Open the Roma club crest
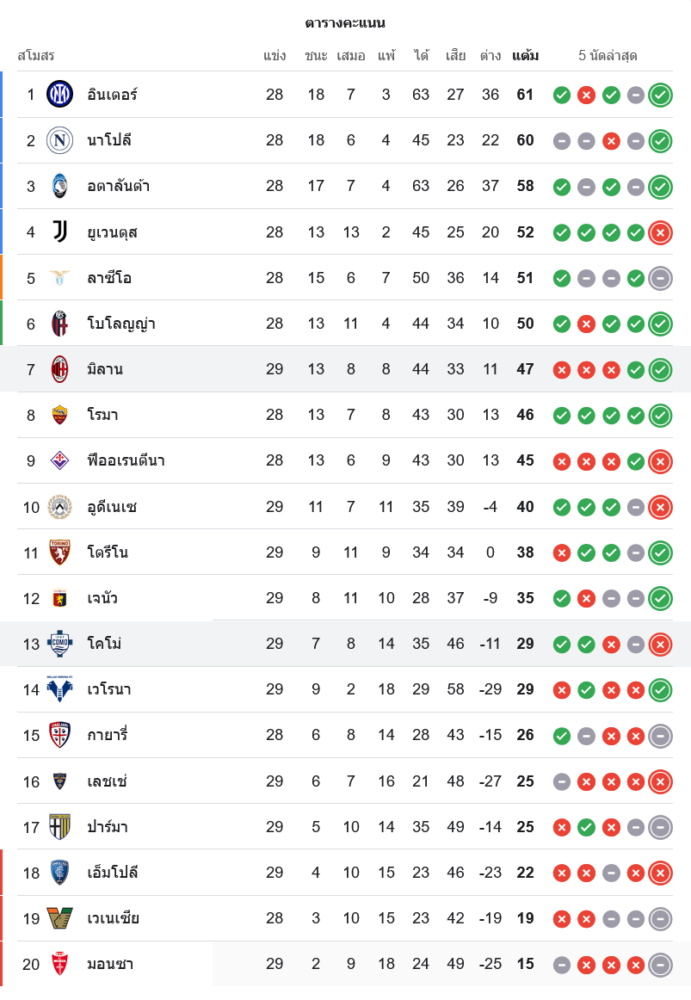 tap(60, 415)
